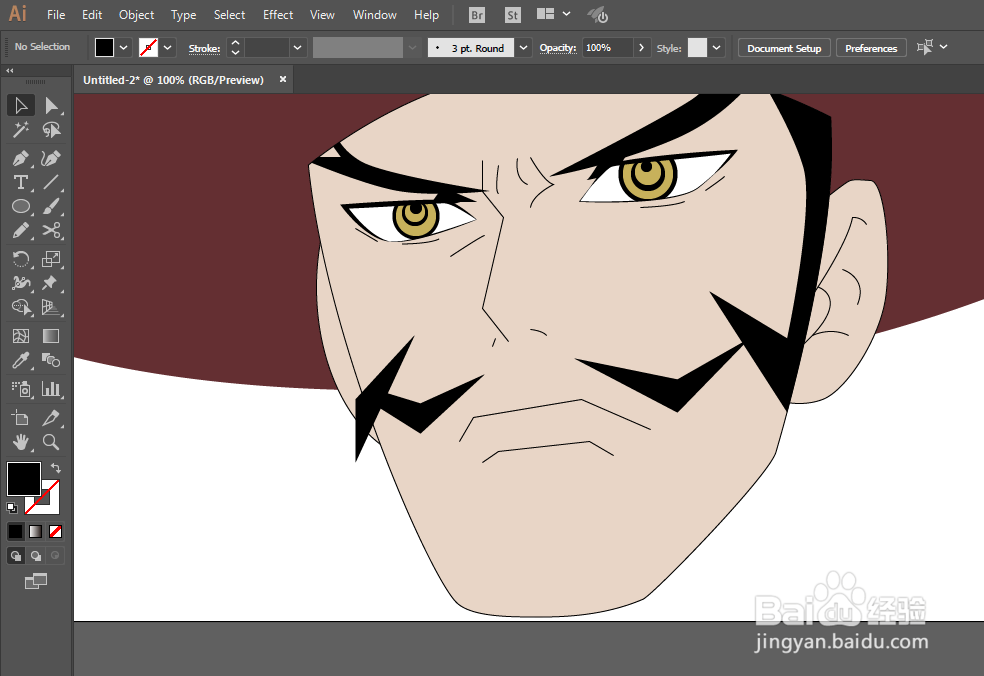Select the Type tool

tap(21, 182)
